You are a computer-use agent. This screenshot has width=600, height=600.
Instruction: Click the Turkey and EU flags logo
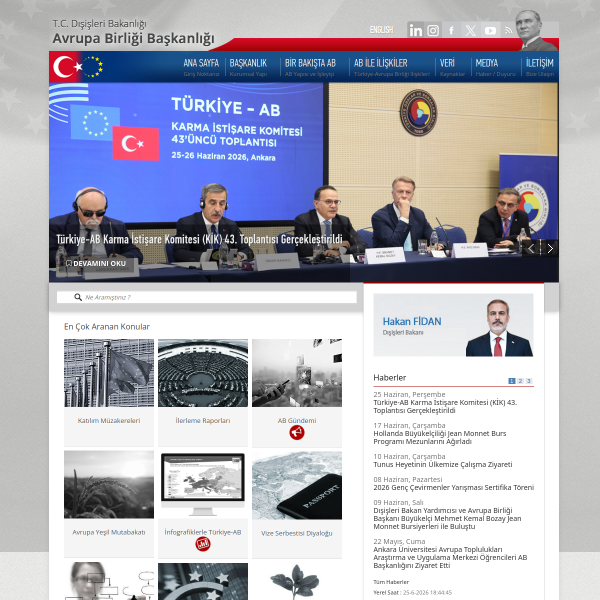78,67
